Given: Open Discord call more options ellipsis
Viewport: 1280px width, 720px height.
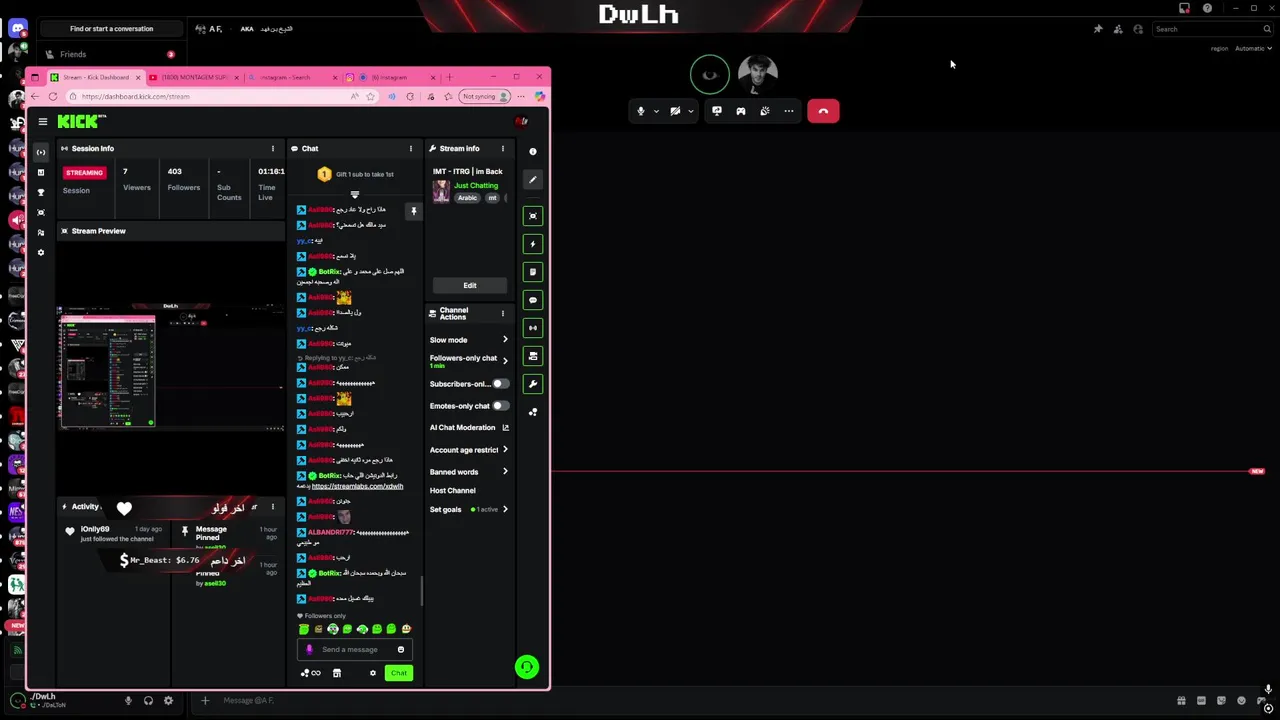Looking at the screenshot, I should click(x=789, y=111).
